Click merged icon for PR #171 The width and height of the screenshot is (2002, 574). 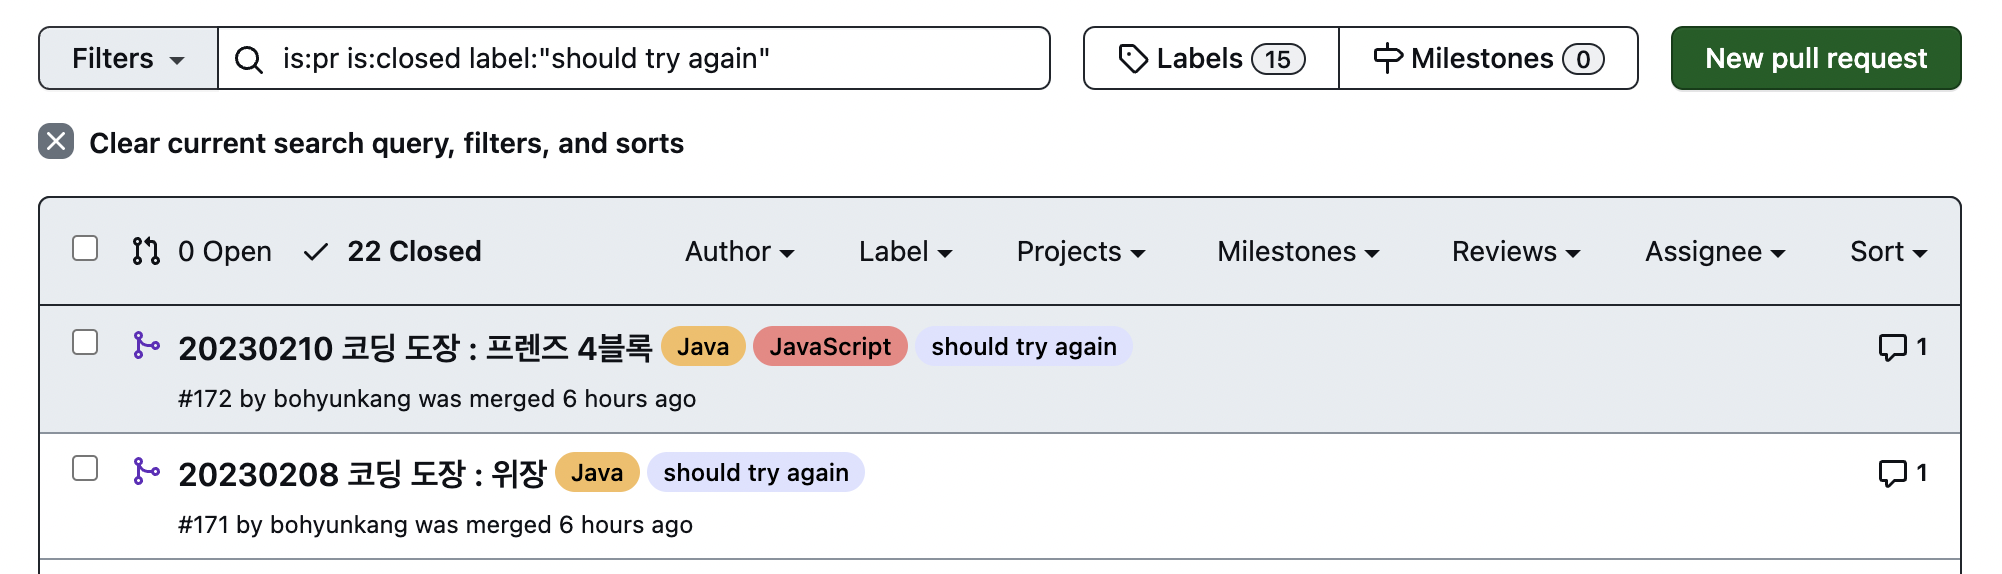coord(146,472)
